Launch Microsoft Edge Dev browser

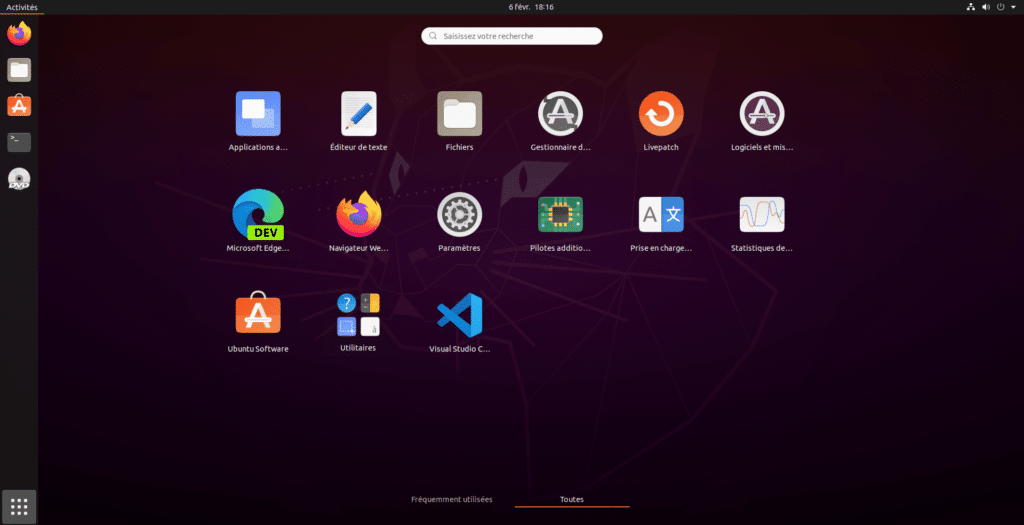258,215
